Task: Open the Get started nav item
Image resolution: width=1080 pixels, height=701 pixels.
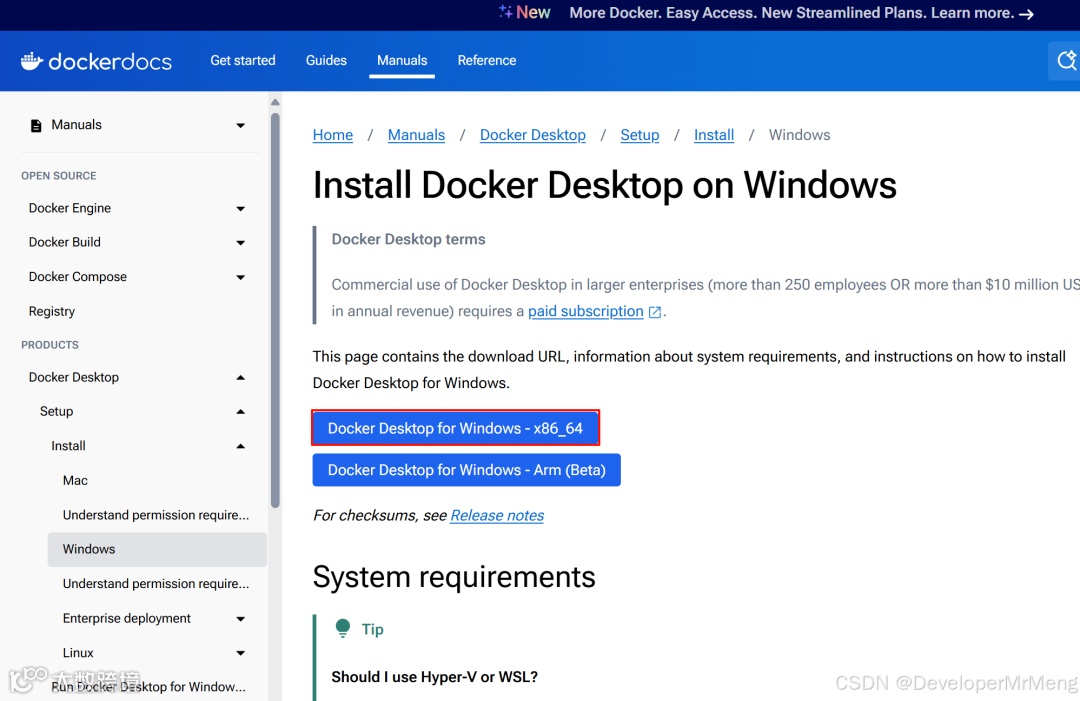Action: pos(242,61)
